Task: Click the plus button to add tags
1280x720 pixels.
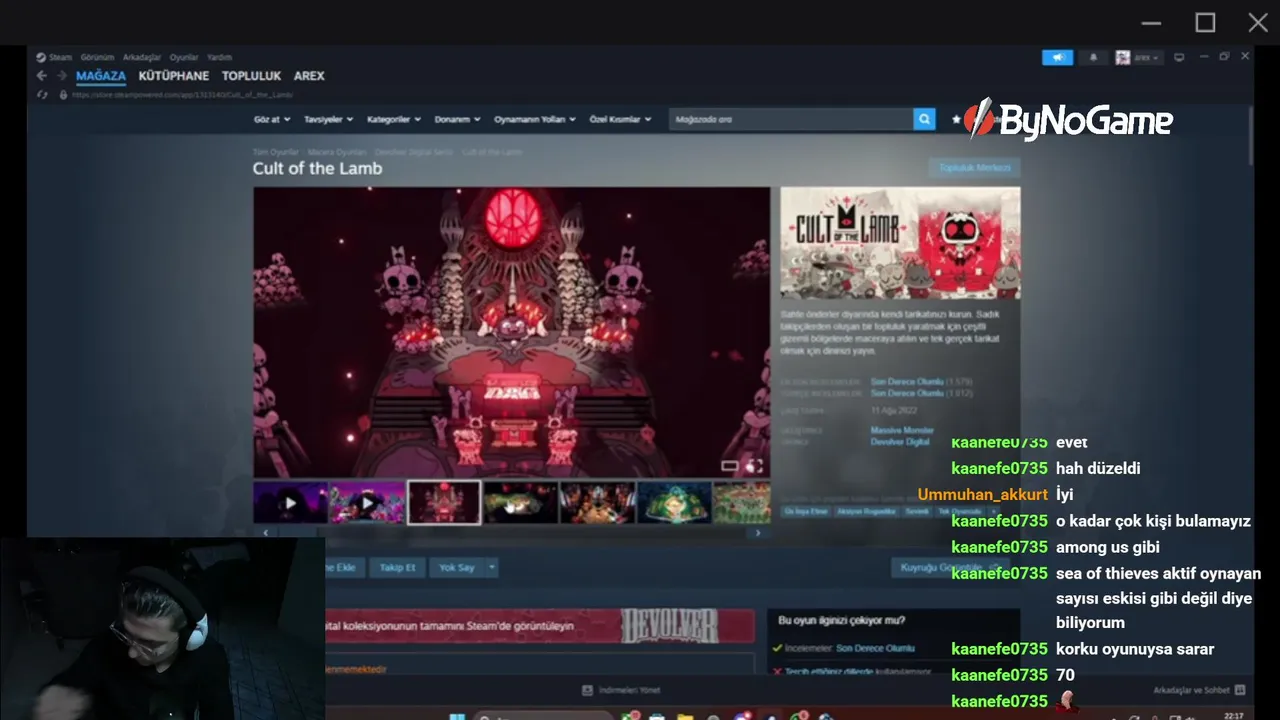Action: [x=994, y=511]
